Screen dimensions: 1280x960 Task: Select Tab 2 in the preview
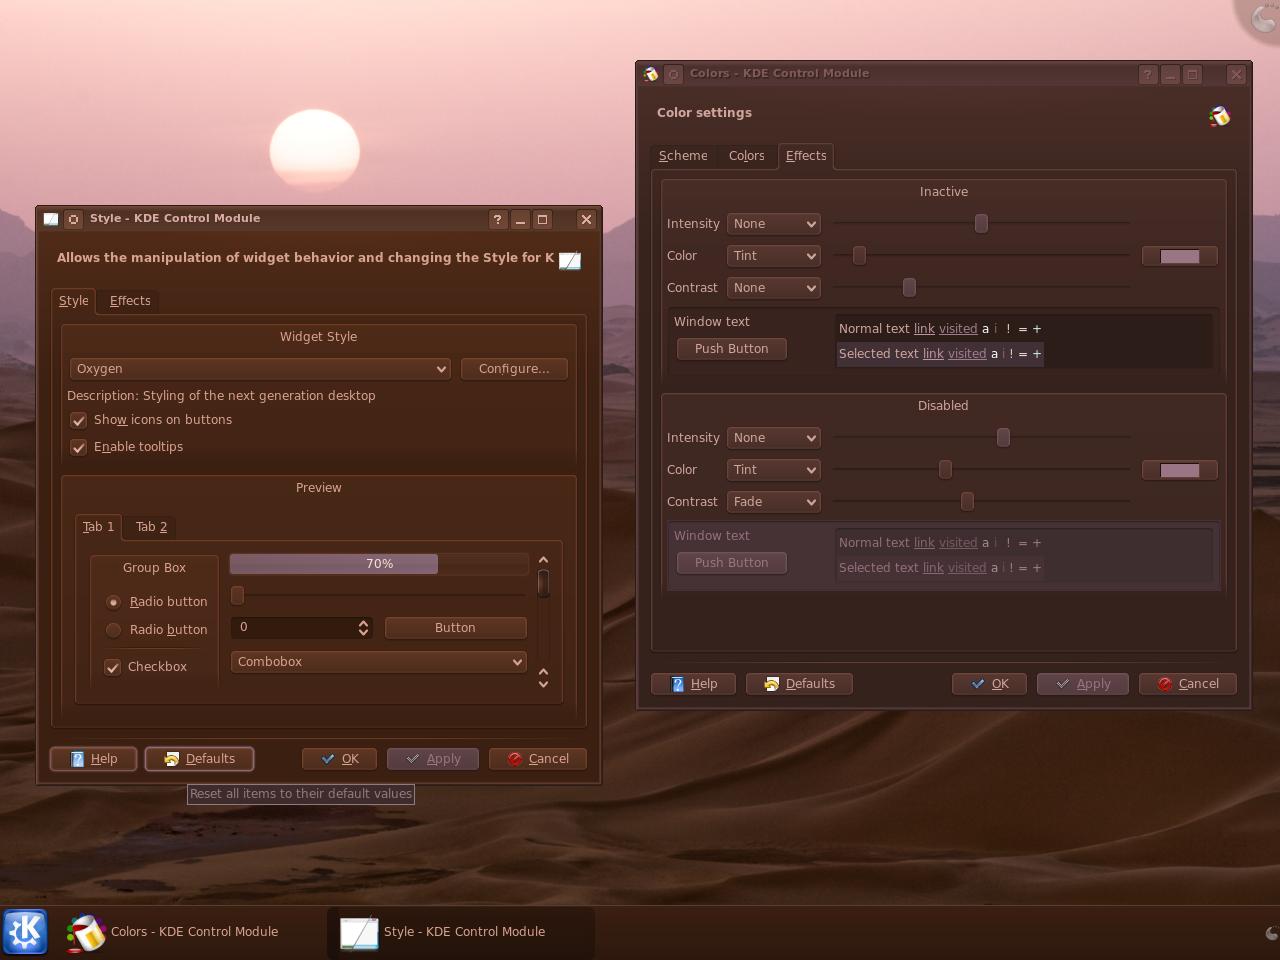point(151,527)
